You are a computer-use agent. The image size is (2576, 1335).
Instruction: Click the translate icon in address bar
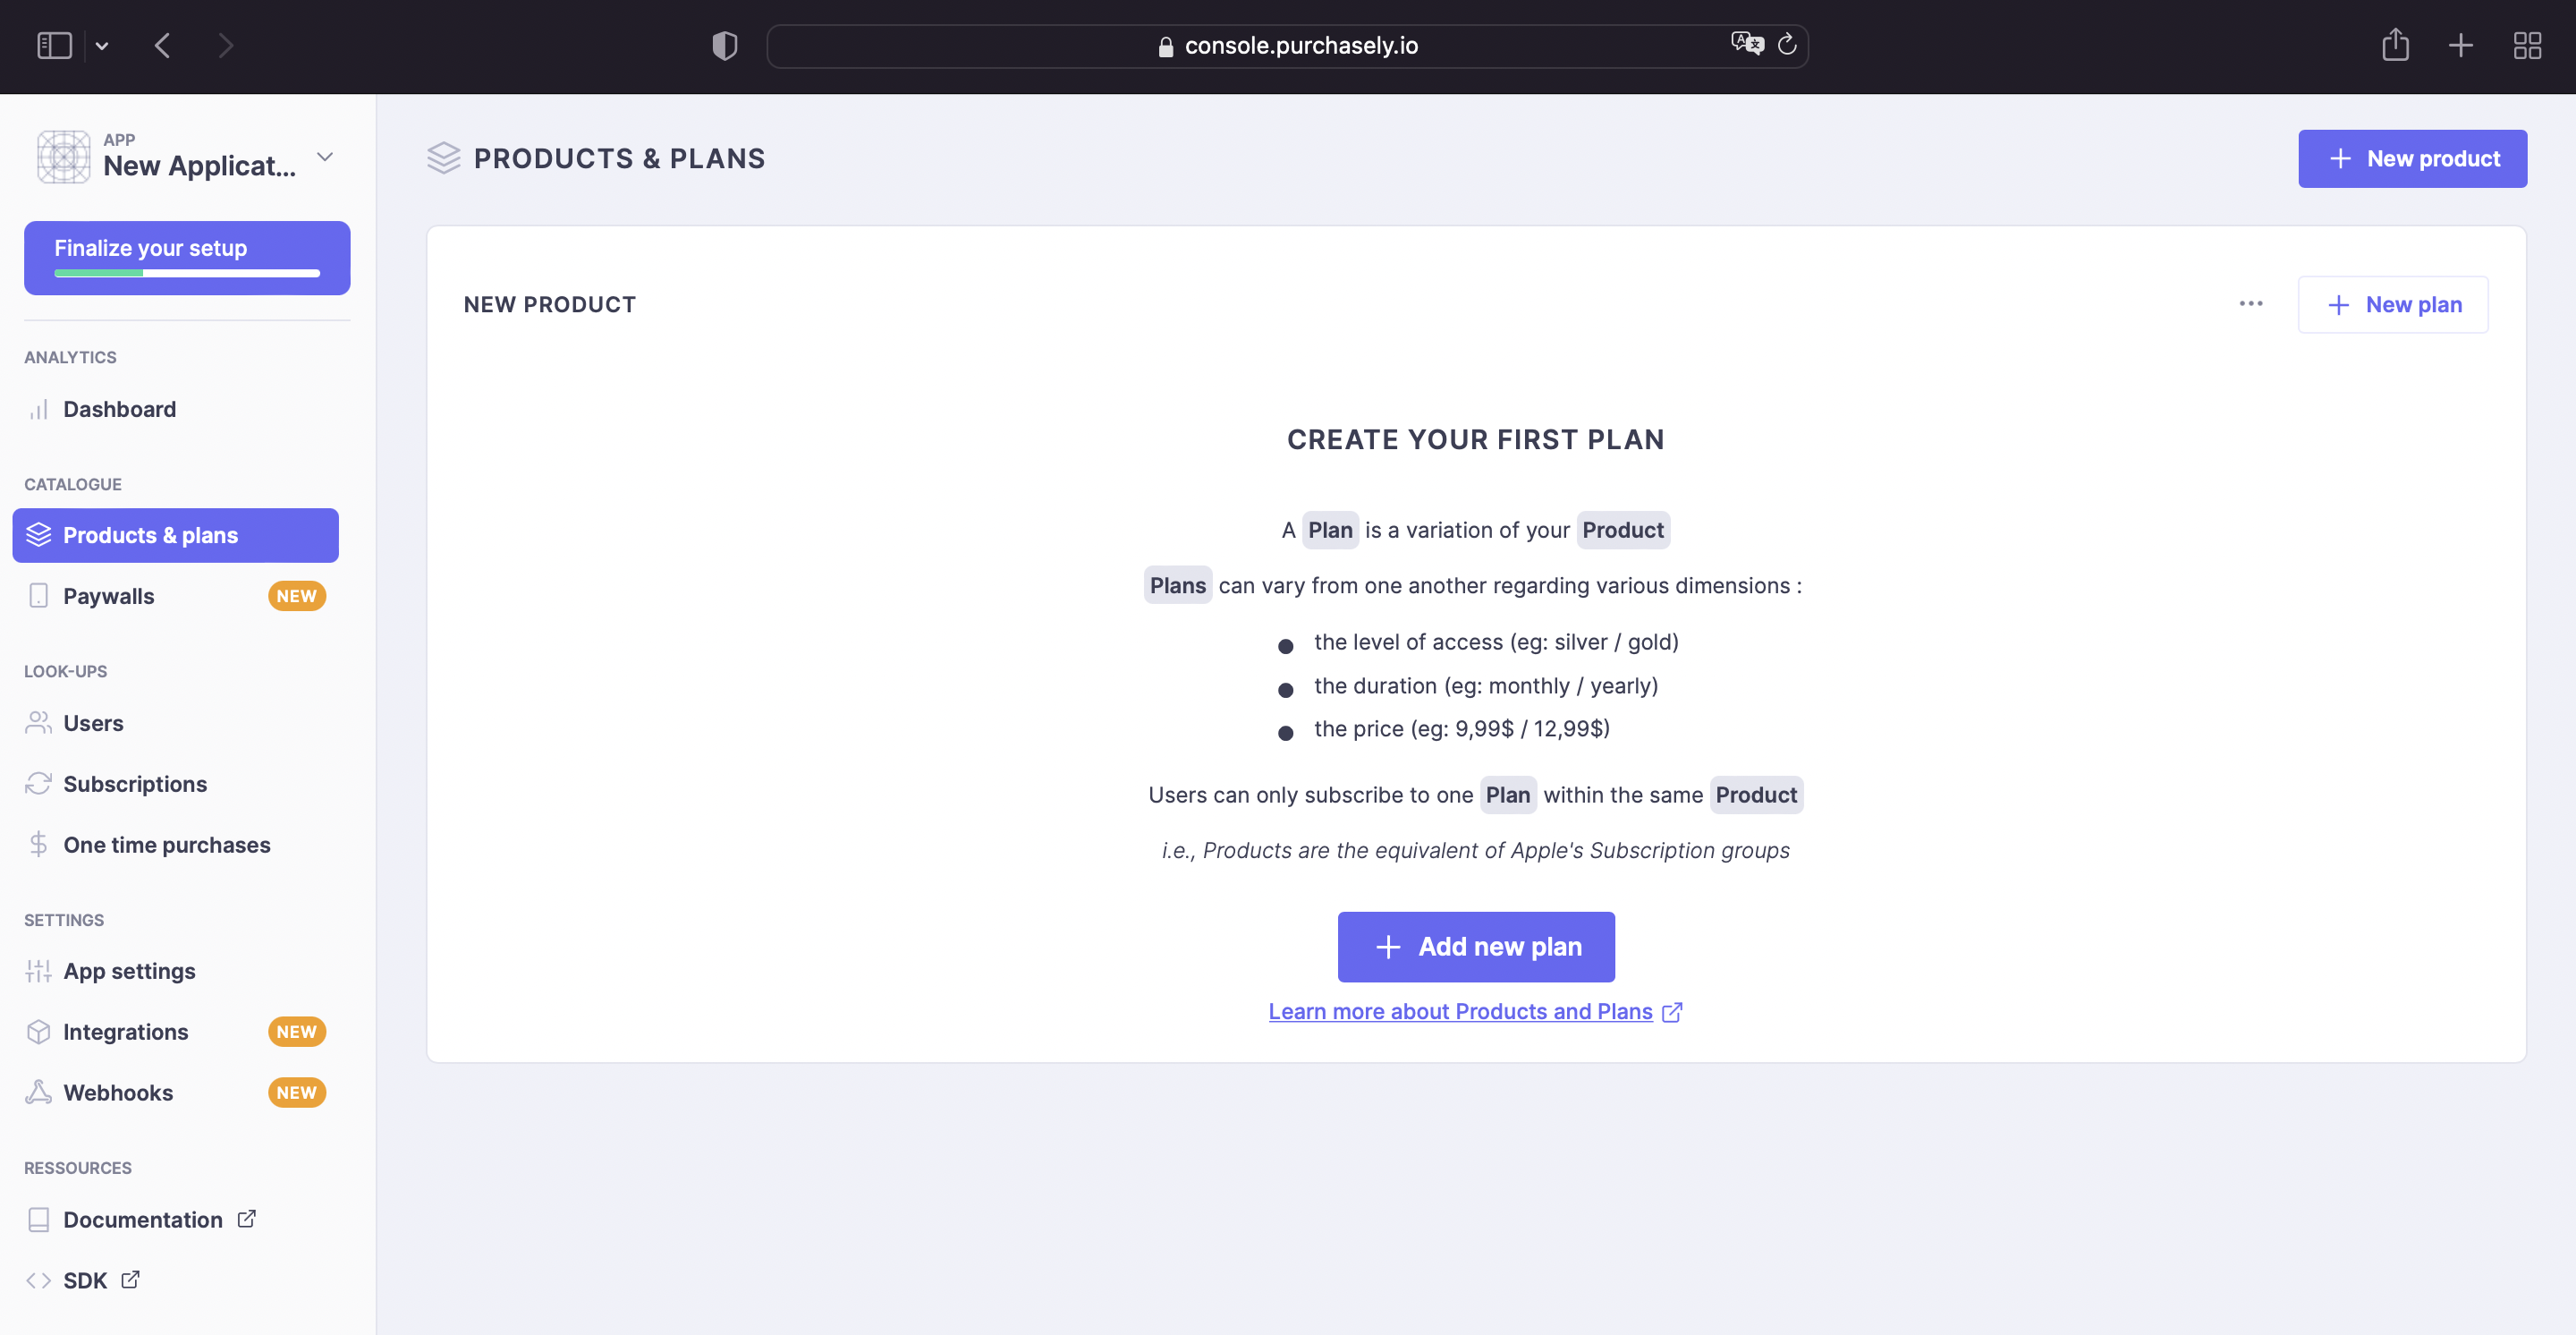coord(1747,44)
